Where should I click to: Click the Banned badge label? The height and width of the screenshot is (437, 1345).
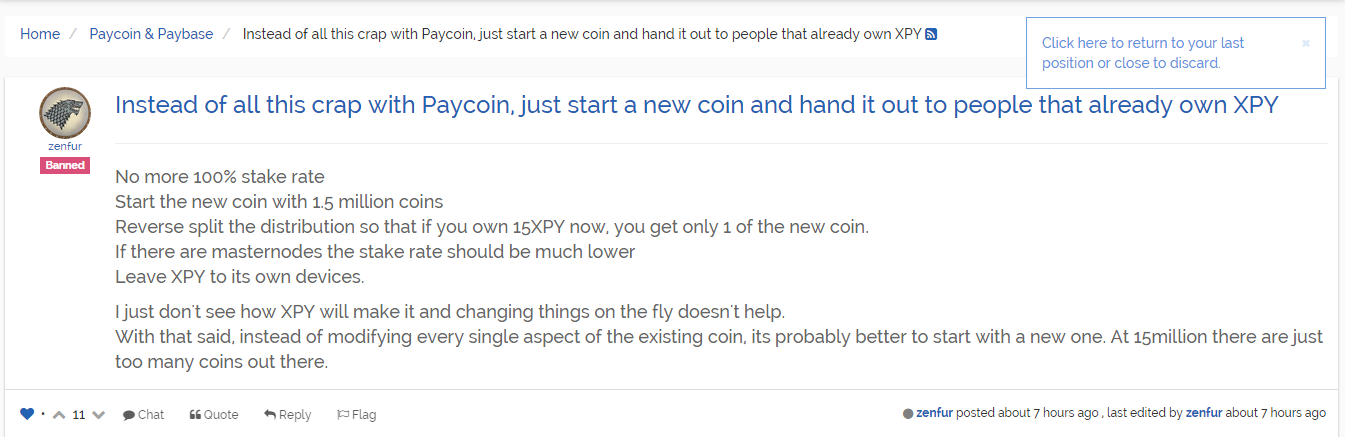[x=65, y=165]
